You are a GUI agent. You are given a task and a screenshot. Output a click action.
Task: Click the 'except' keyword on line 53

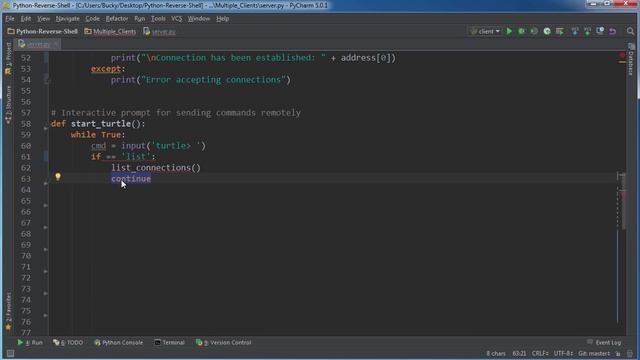106,69
